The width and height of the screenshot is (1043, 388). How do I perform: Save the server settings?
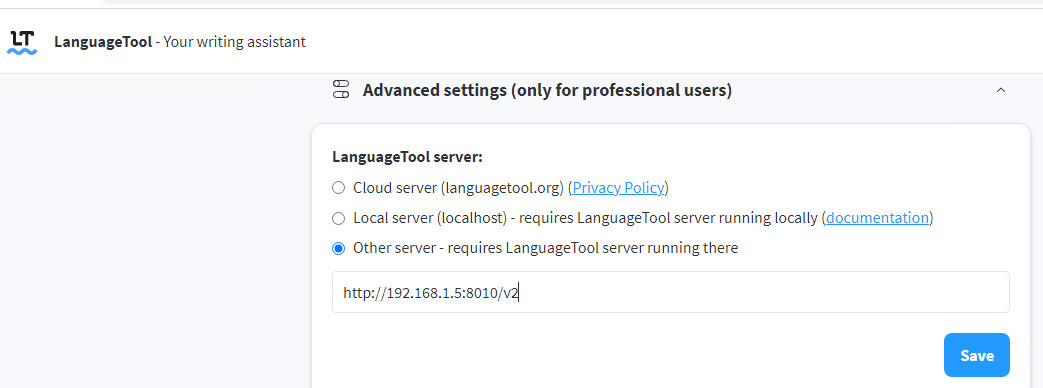point(976,355)
